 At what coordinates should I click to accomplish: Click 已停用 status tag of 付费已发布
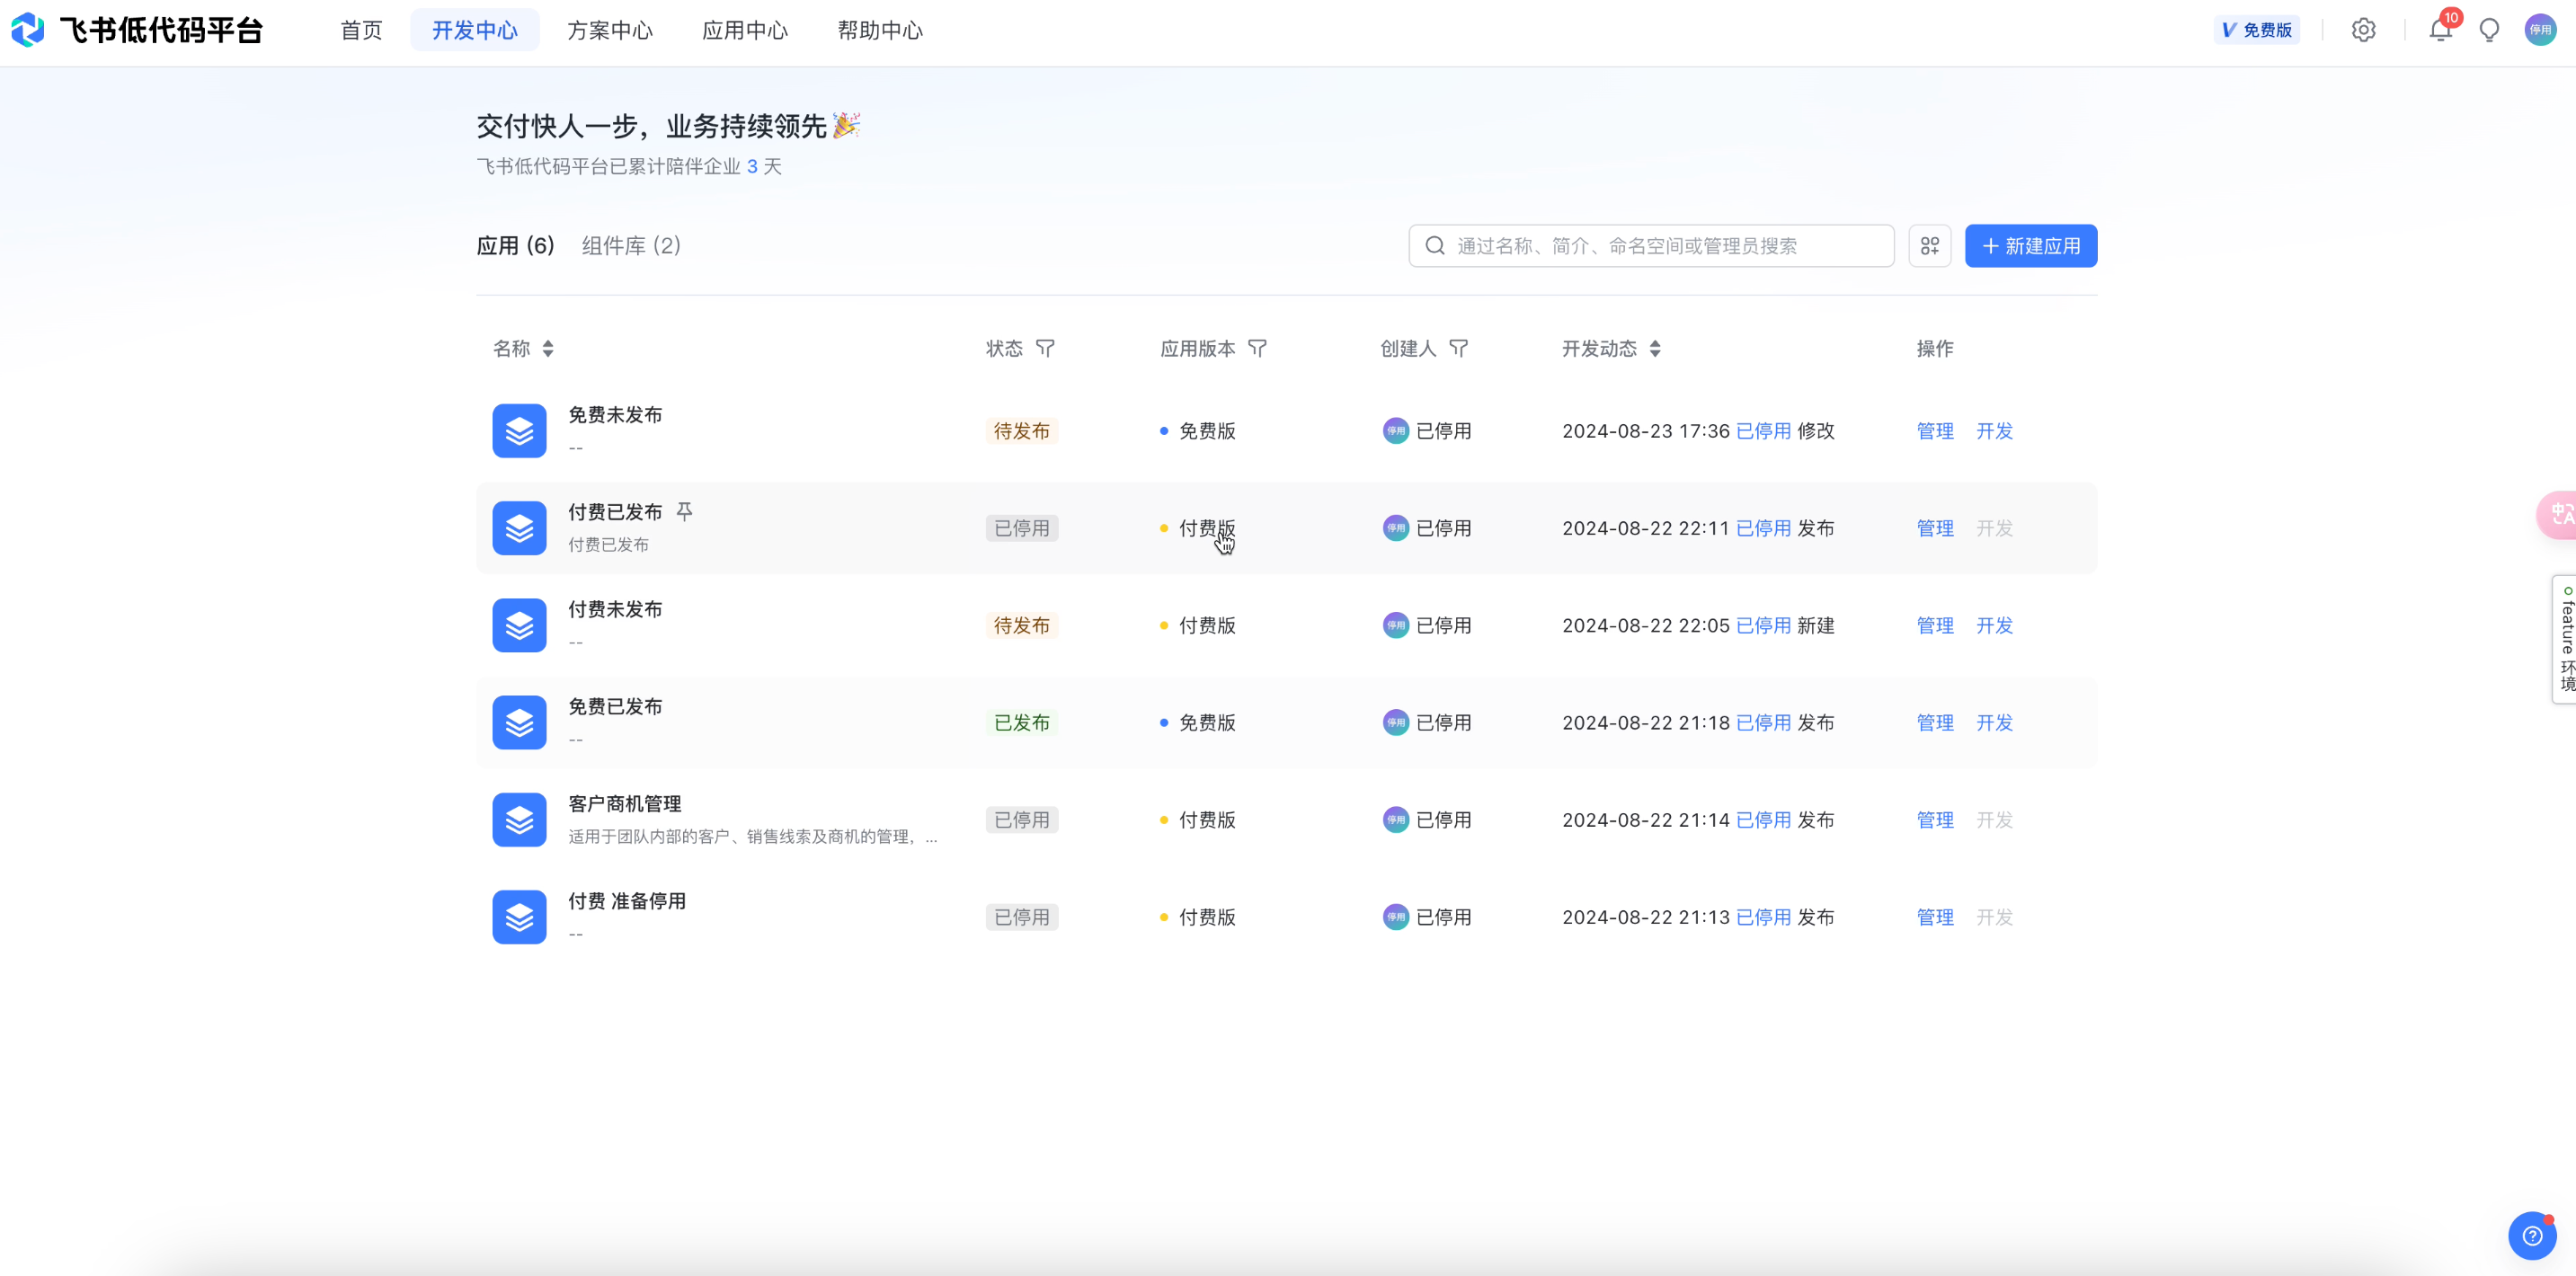click(1021, 528)
